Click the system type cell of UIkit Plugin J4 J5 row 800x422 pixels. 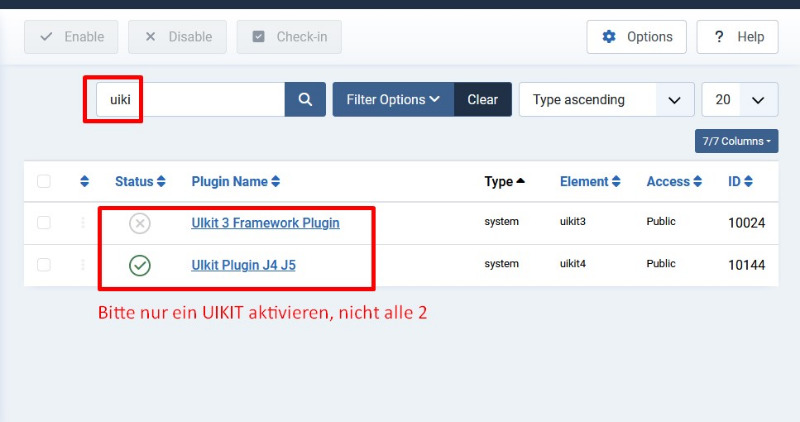pos(502,264)
